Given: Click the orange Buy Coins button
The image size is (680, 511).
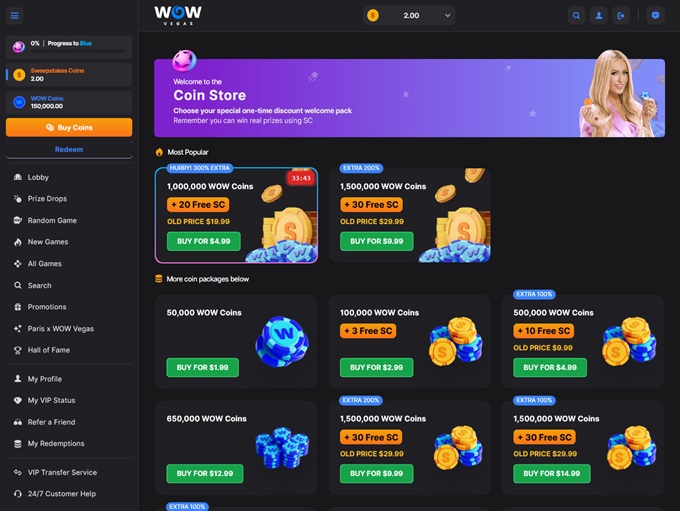Looking at the screenshot, I should [69, 128].
